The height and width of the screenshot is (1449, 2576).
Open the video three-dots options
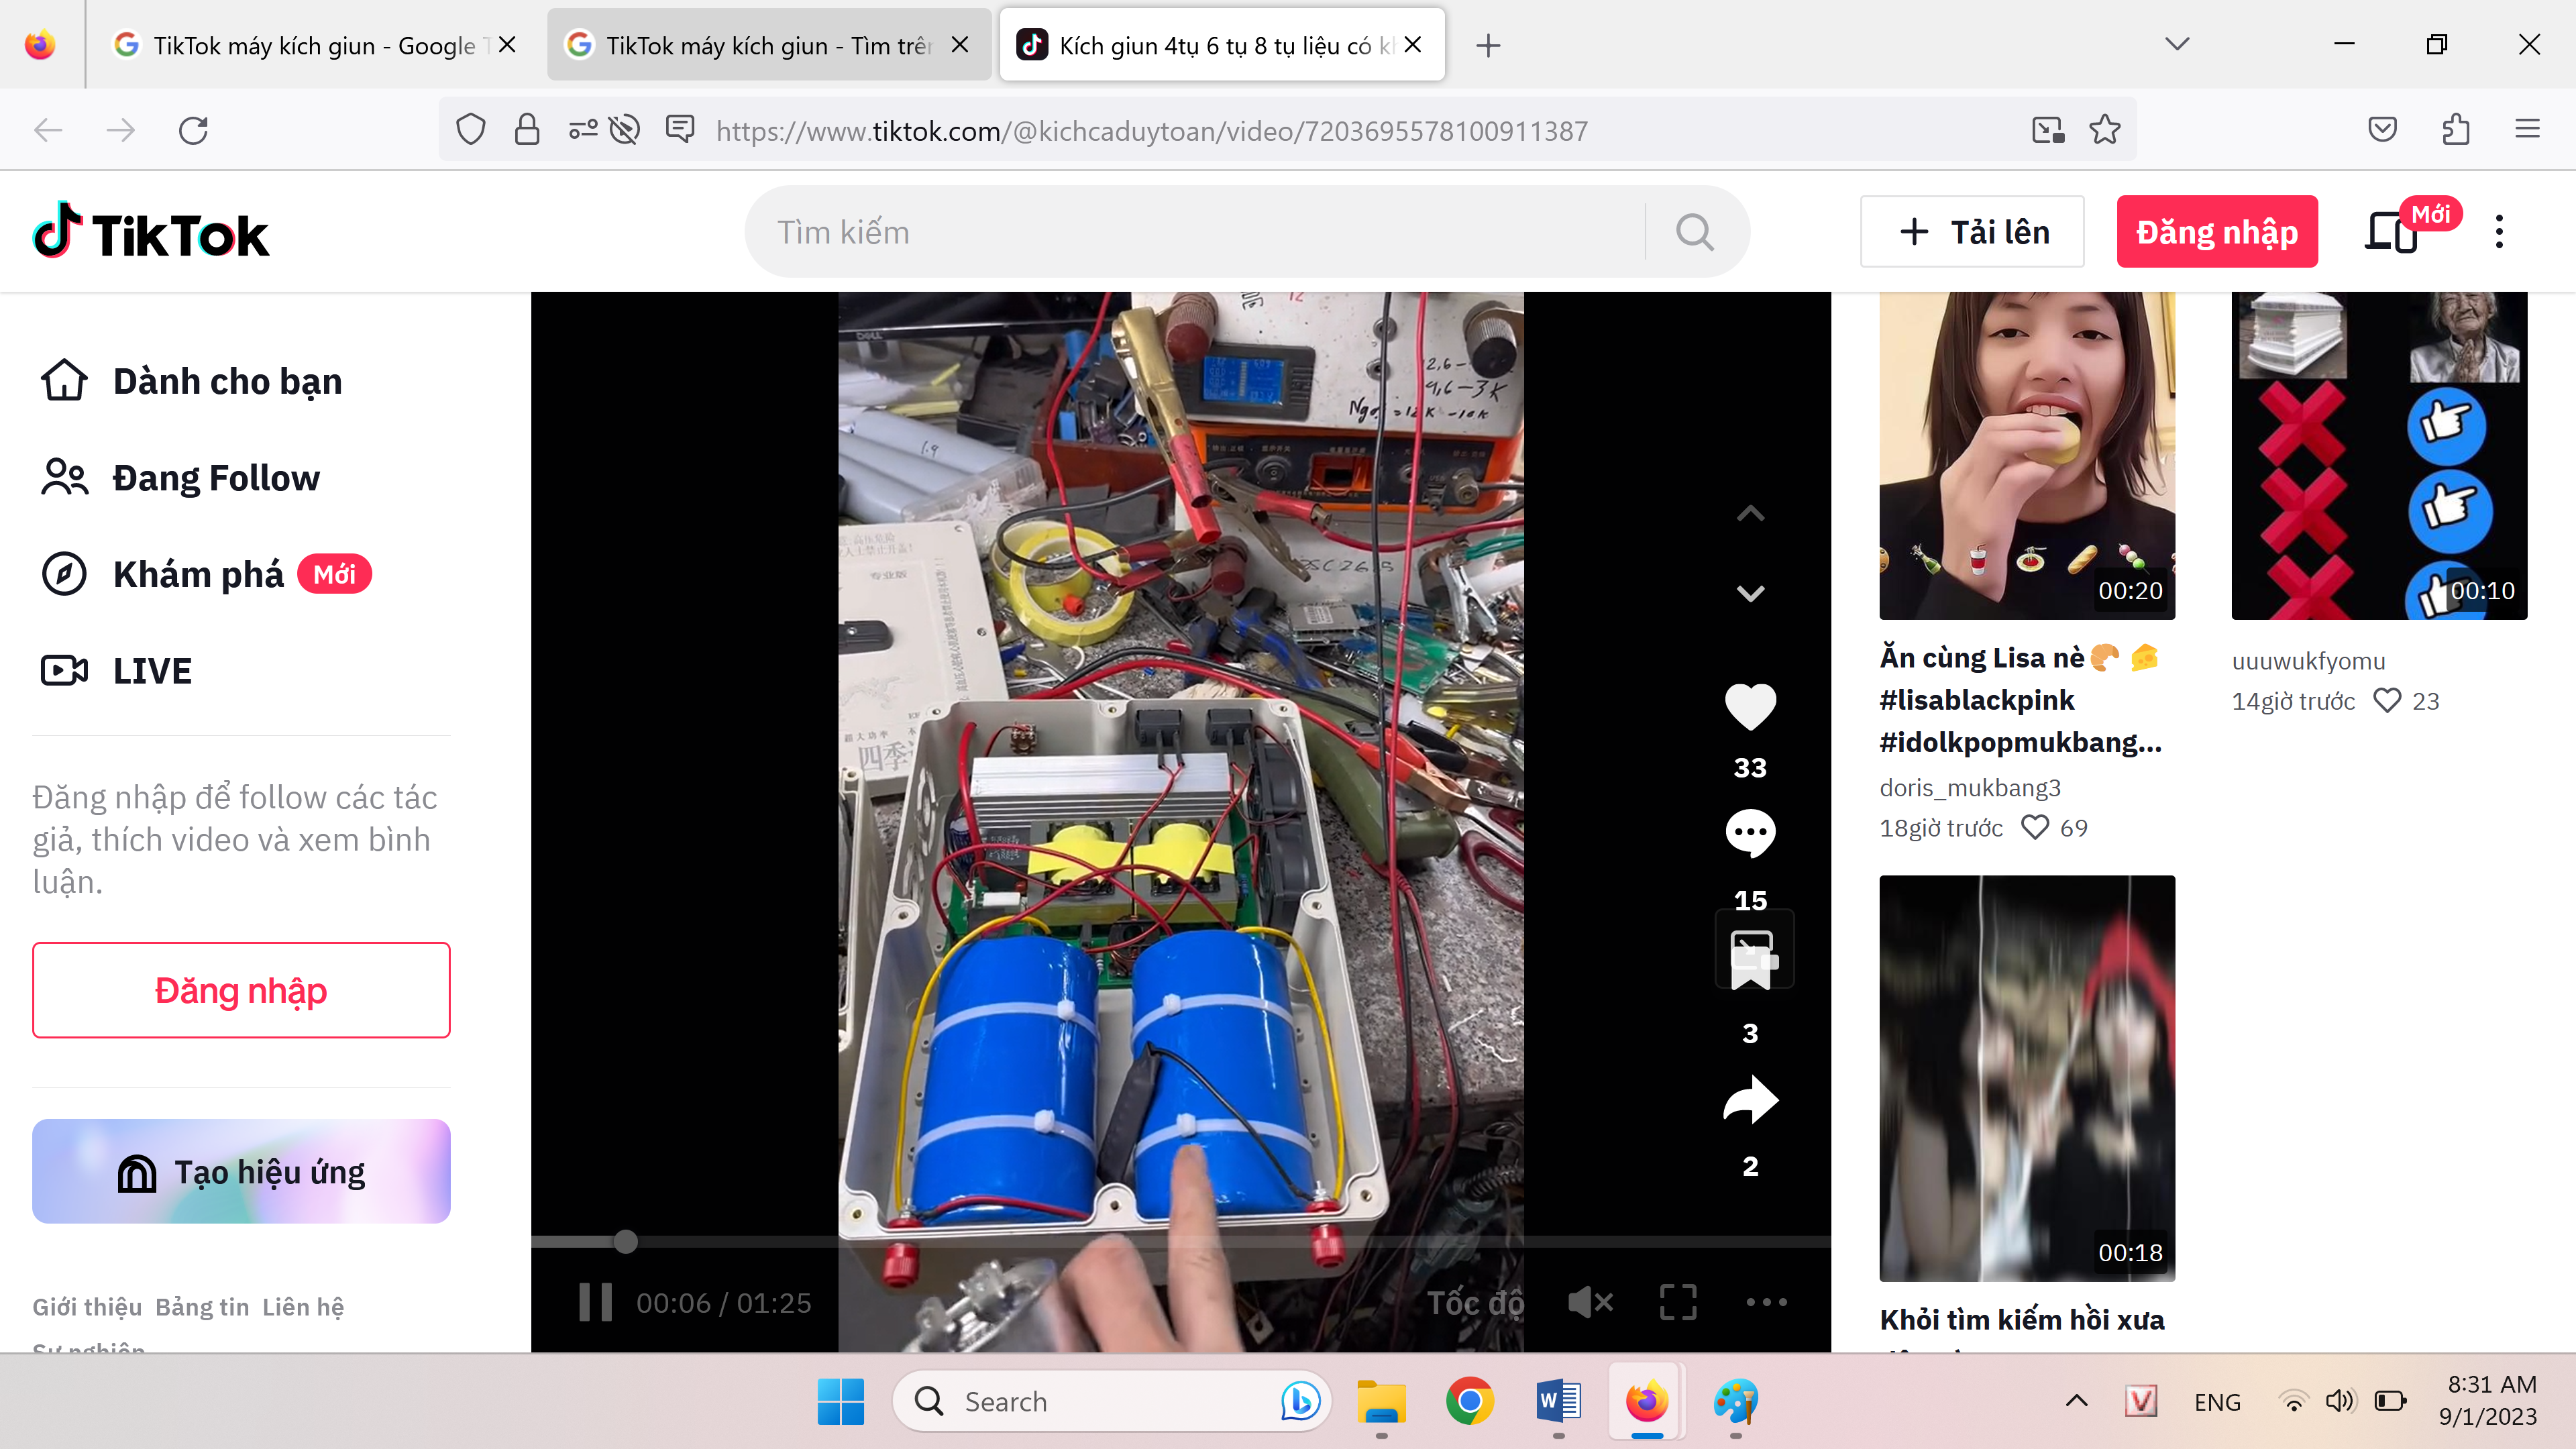coord(1766,1302)
